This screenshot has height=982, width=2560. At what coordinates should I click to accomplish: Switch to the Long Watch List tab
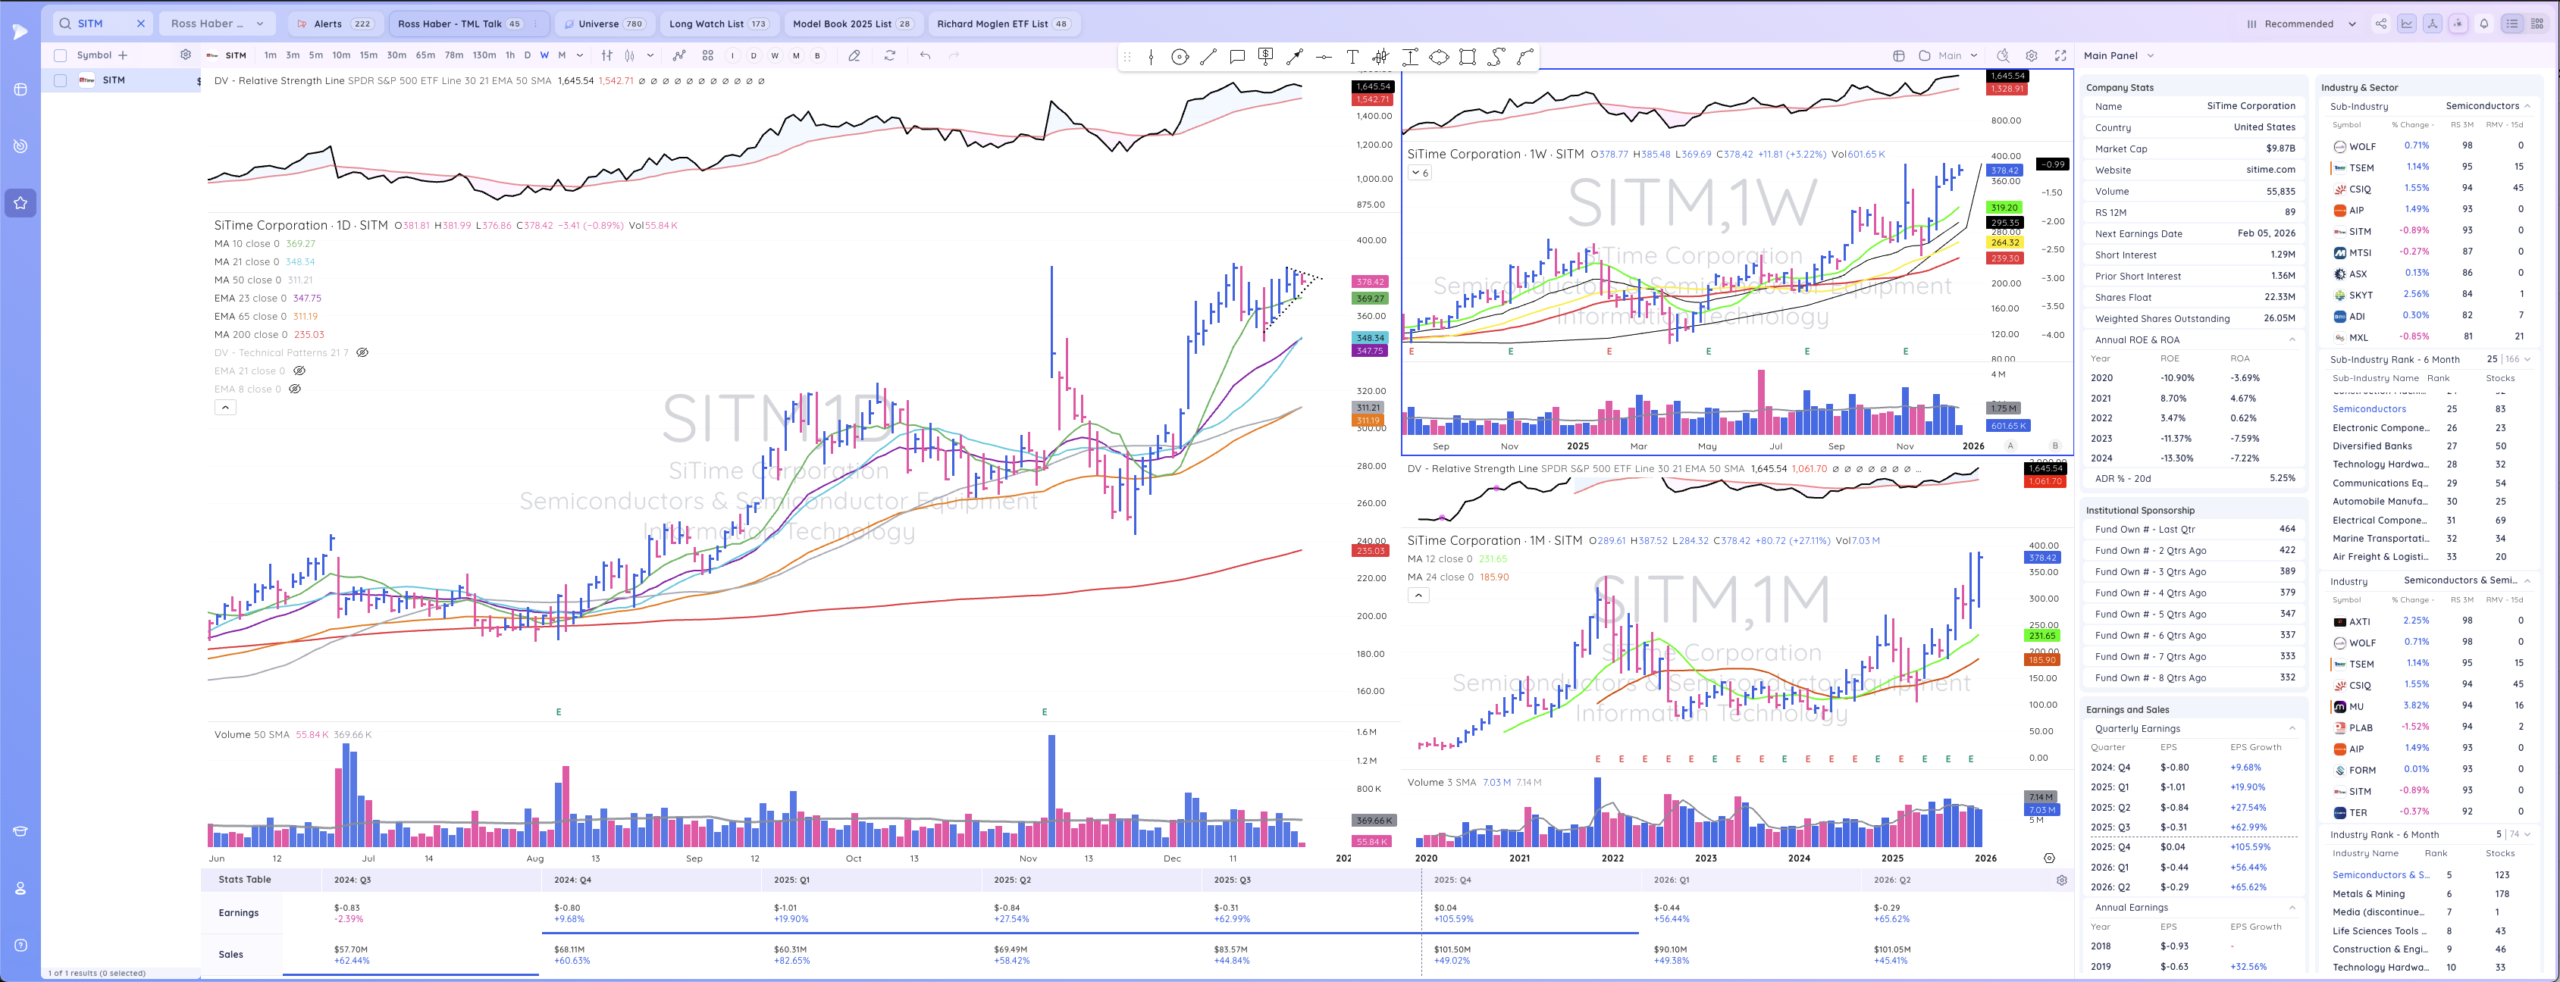click(x=717, y=24)
